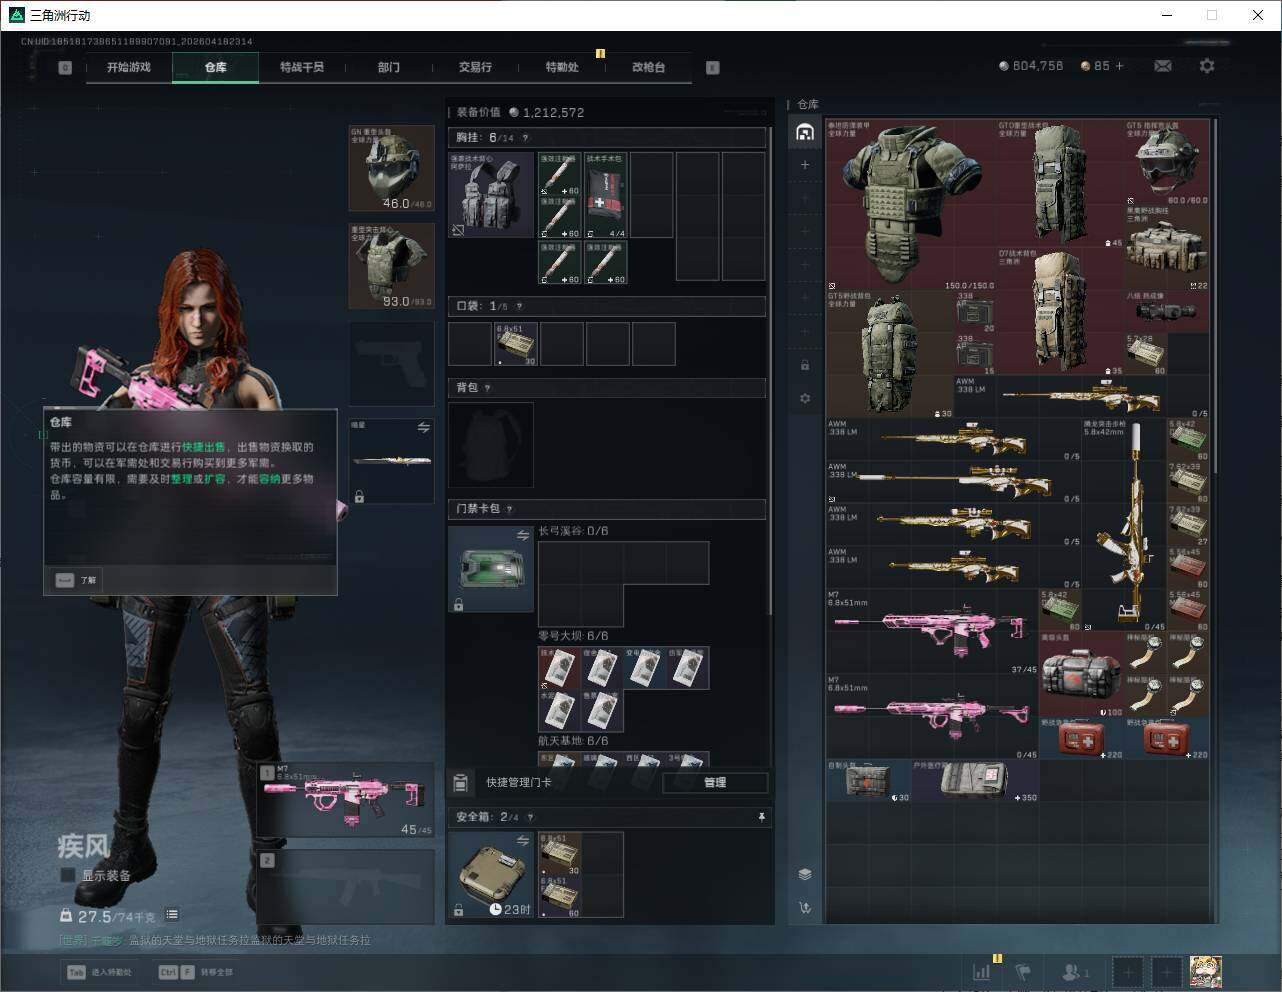Open the mail inbox envelope icon
This screenshot has height=992, width=1282.
1163,66
